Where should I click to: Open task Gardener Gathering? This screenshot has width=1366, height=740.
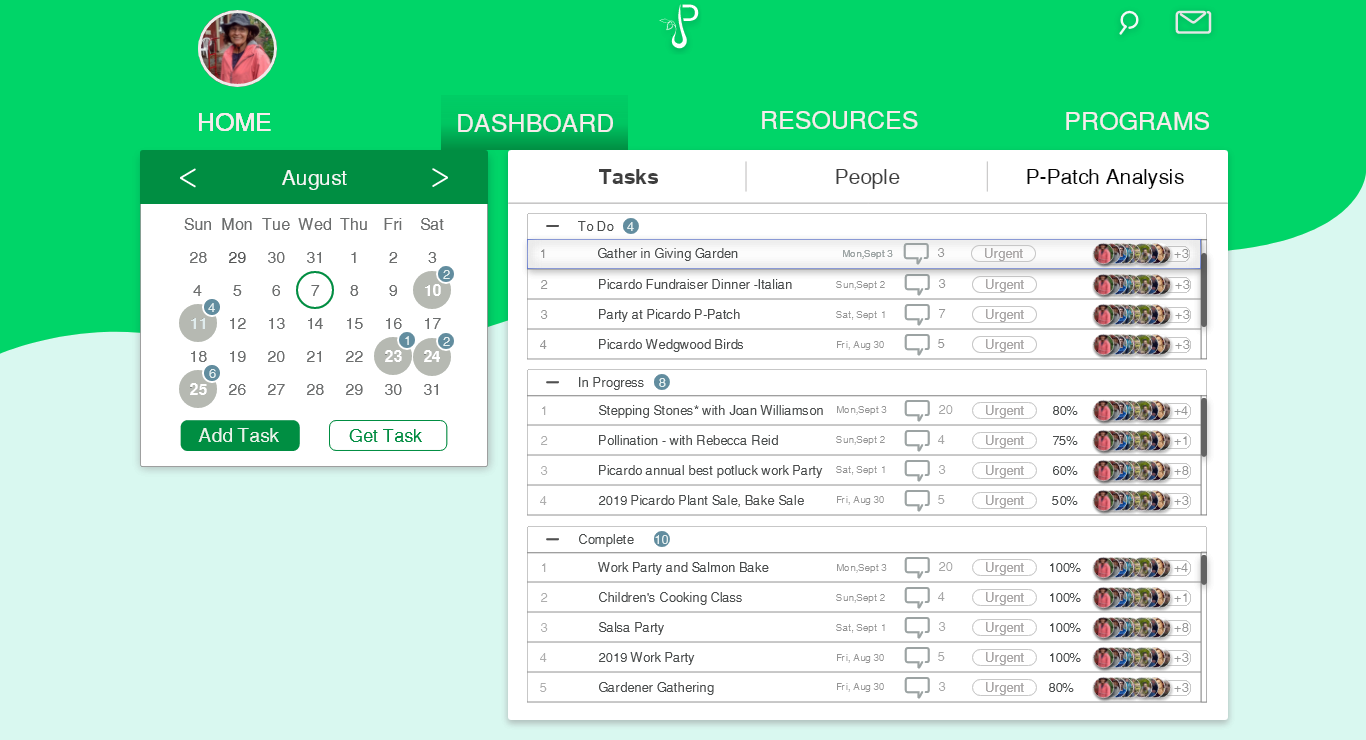656,688
